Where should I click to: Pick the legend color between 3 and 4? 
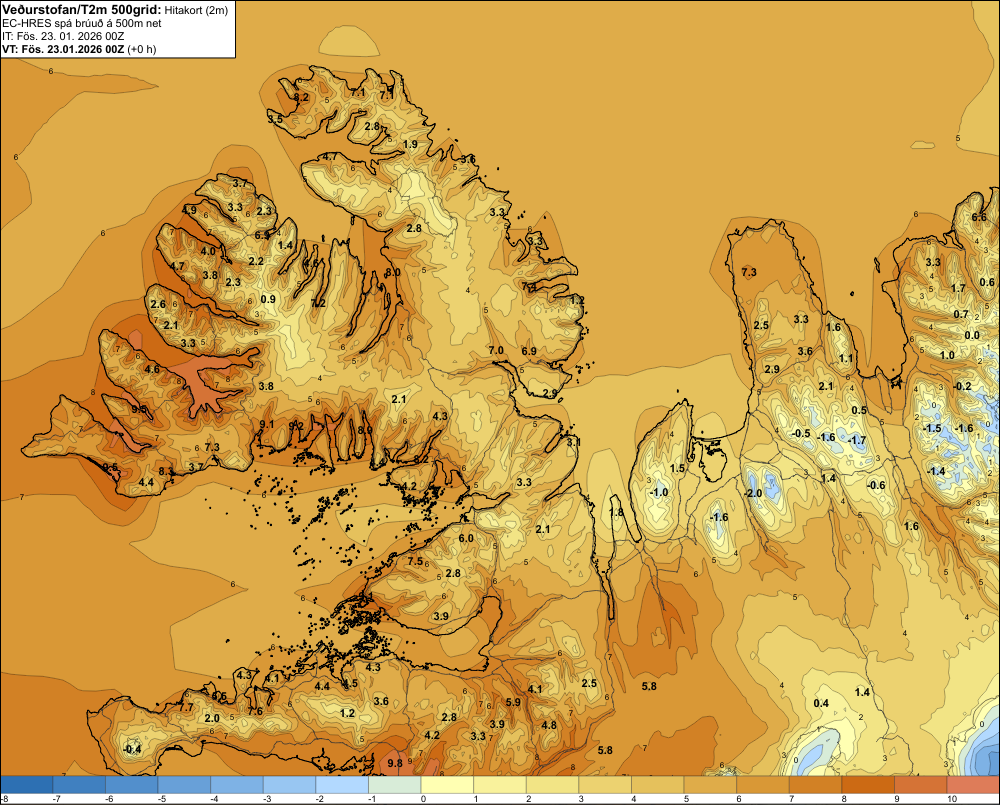coord(605,784)
